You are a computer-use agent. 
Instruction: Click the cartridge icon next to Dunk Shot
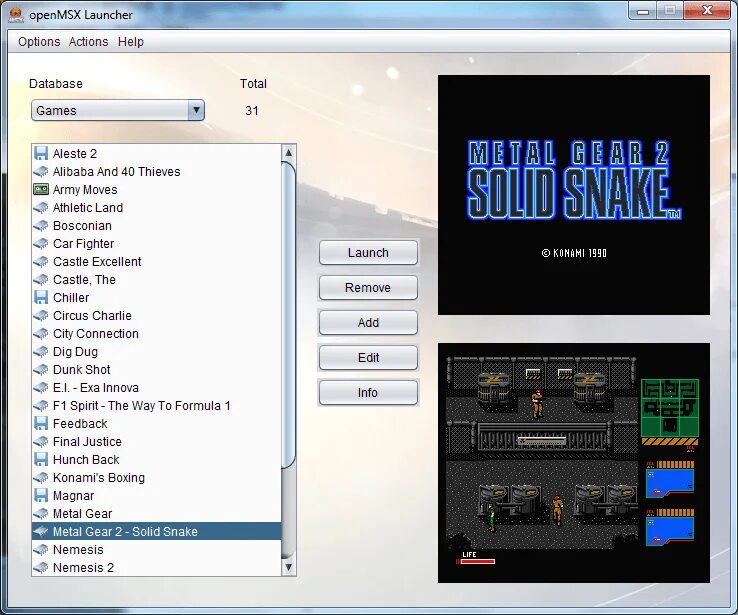pyautogui.click(x=41, y=369)
